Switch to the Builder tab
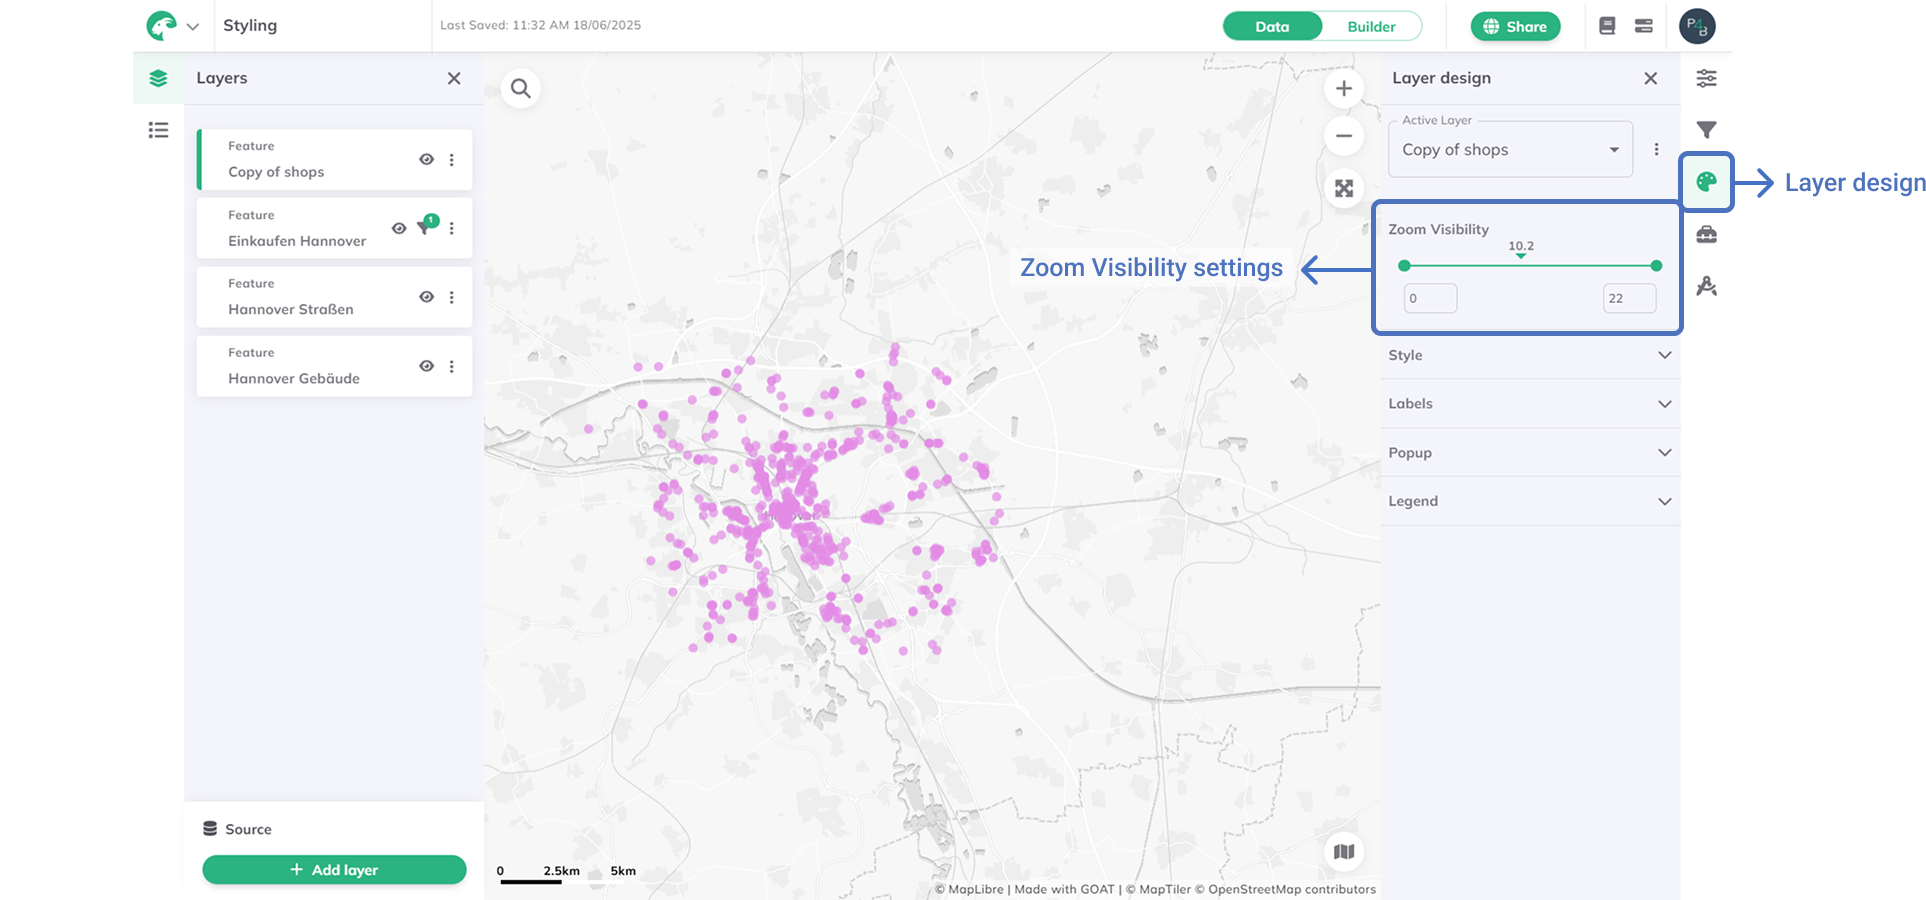Screen dimensions: 1926x900 (1371, 27)
